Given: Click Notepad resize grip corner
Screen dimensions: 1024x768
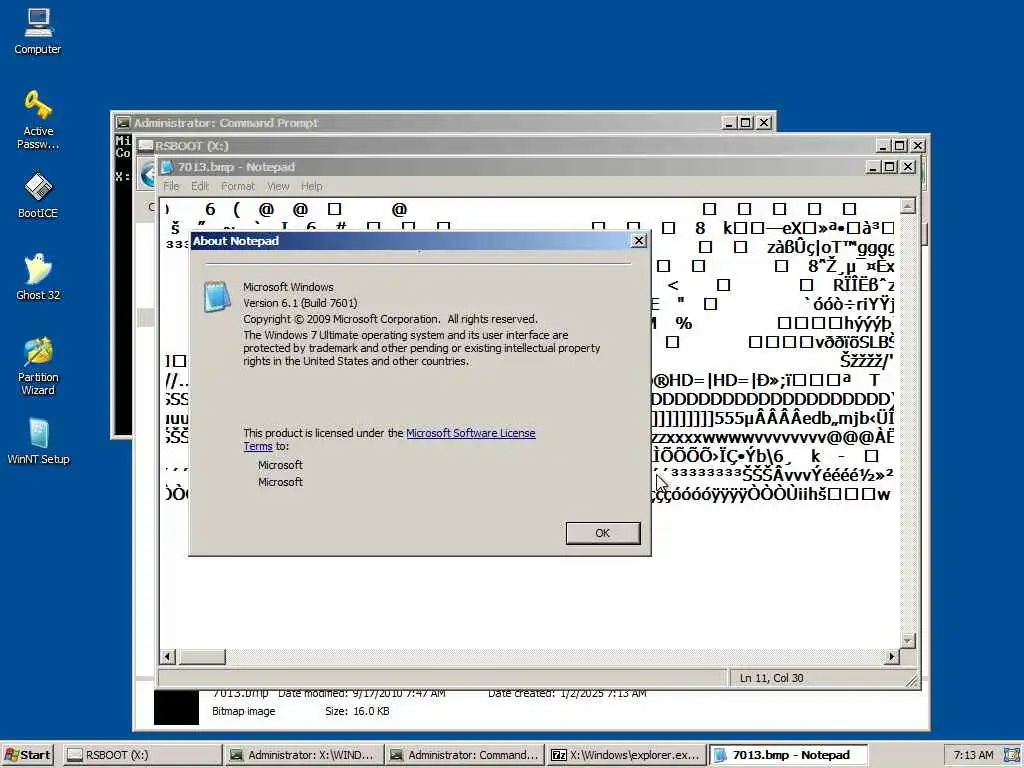Looking at the screenshot, I should [x=912, y=680].
